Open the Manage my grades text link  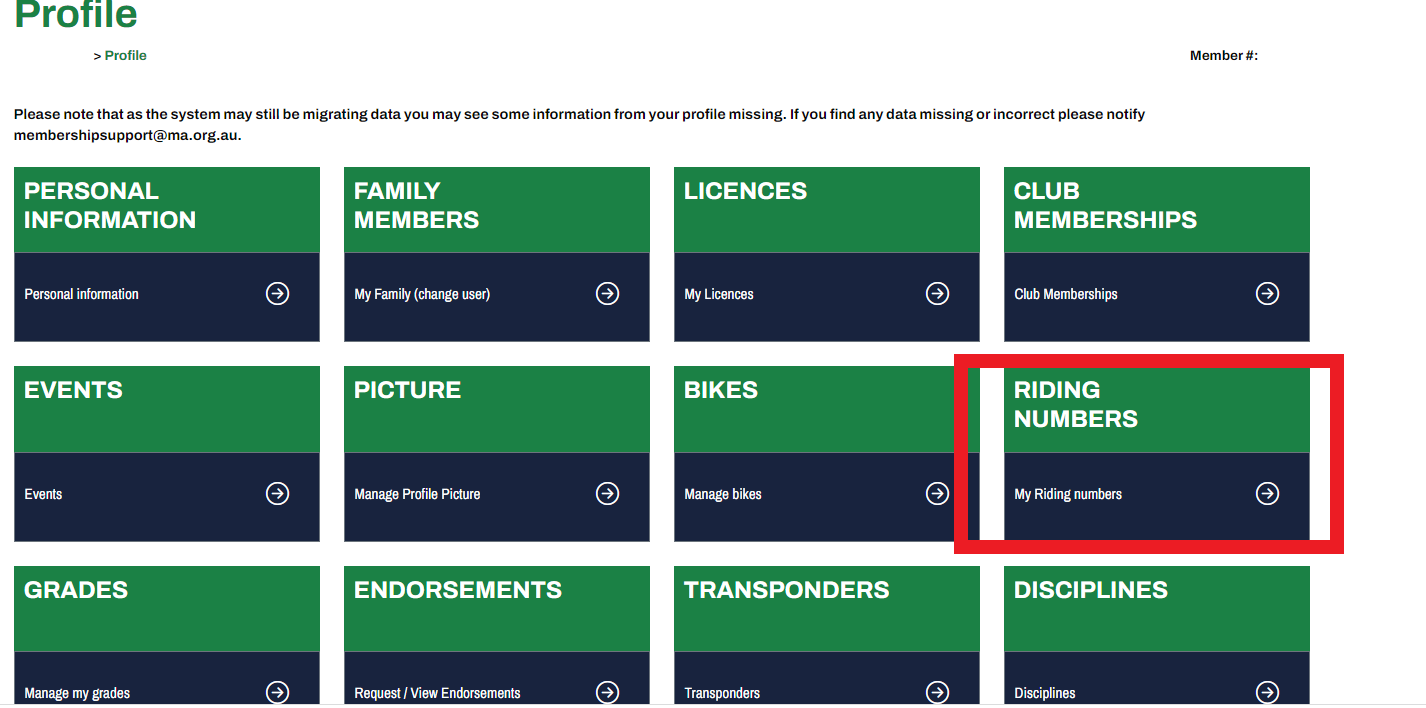click(77, 693)
